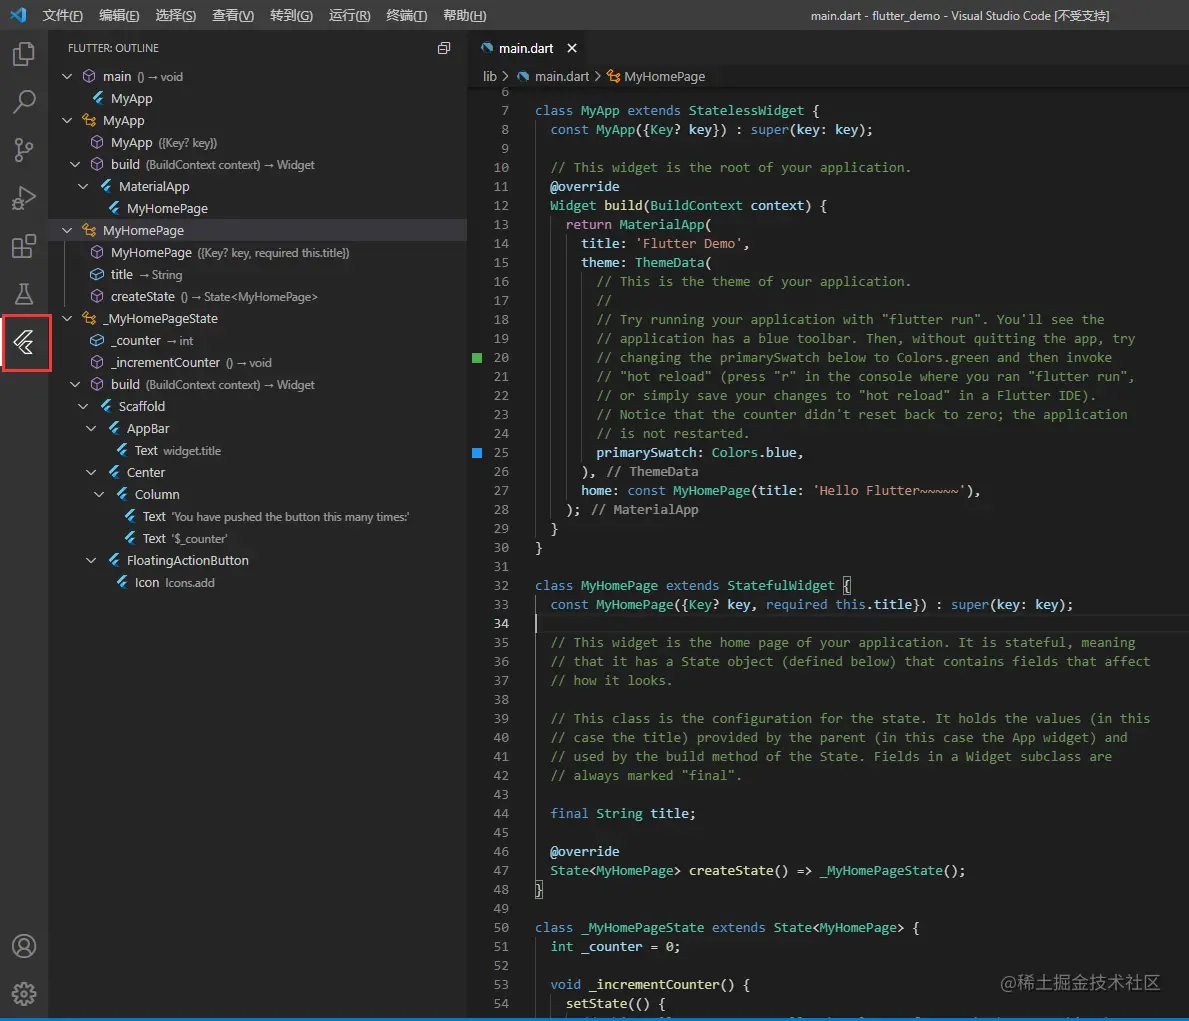
Task: Click the green color swatch at line 20
Action: click(477, 357)
